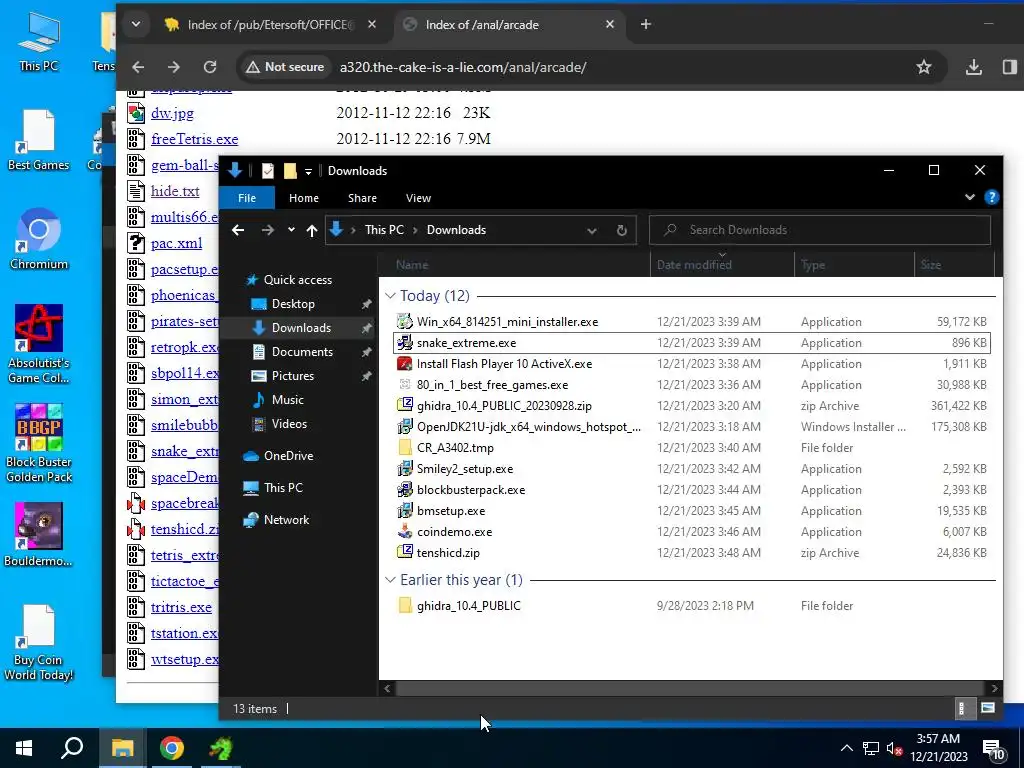The width and height of the screenshot is (1024, 768).
Task: Click tritris.exe link
Action: pos(182,607)
